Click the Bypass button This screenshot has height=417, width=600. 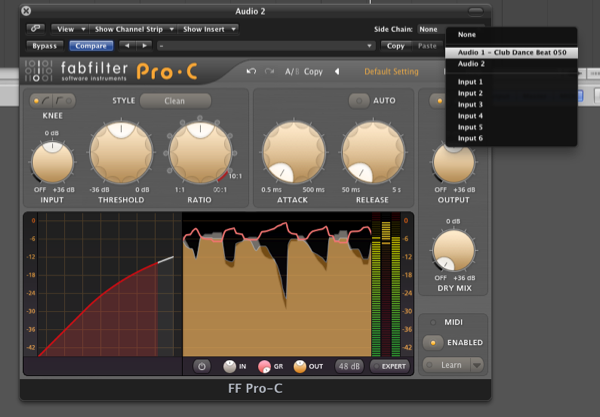(x=44, y=46)
